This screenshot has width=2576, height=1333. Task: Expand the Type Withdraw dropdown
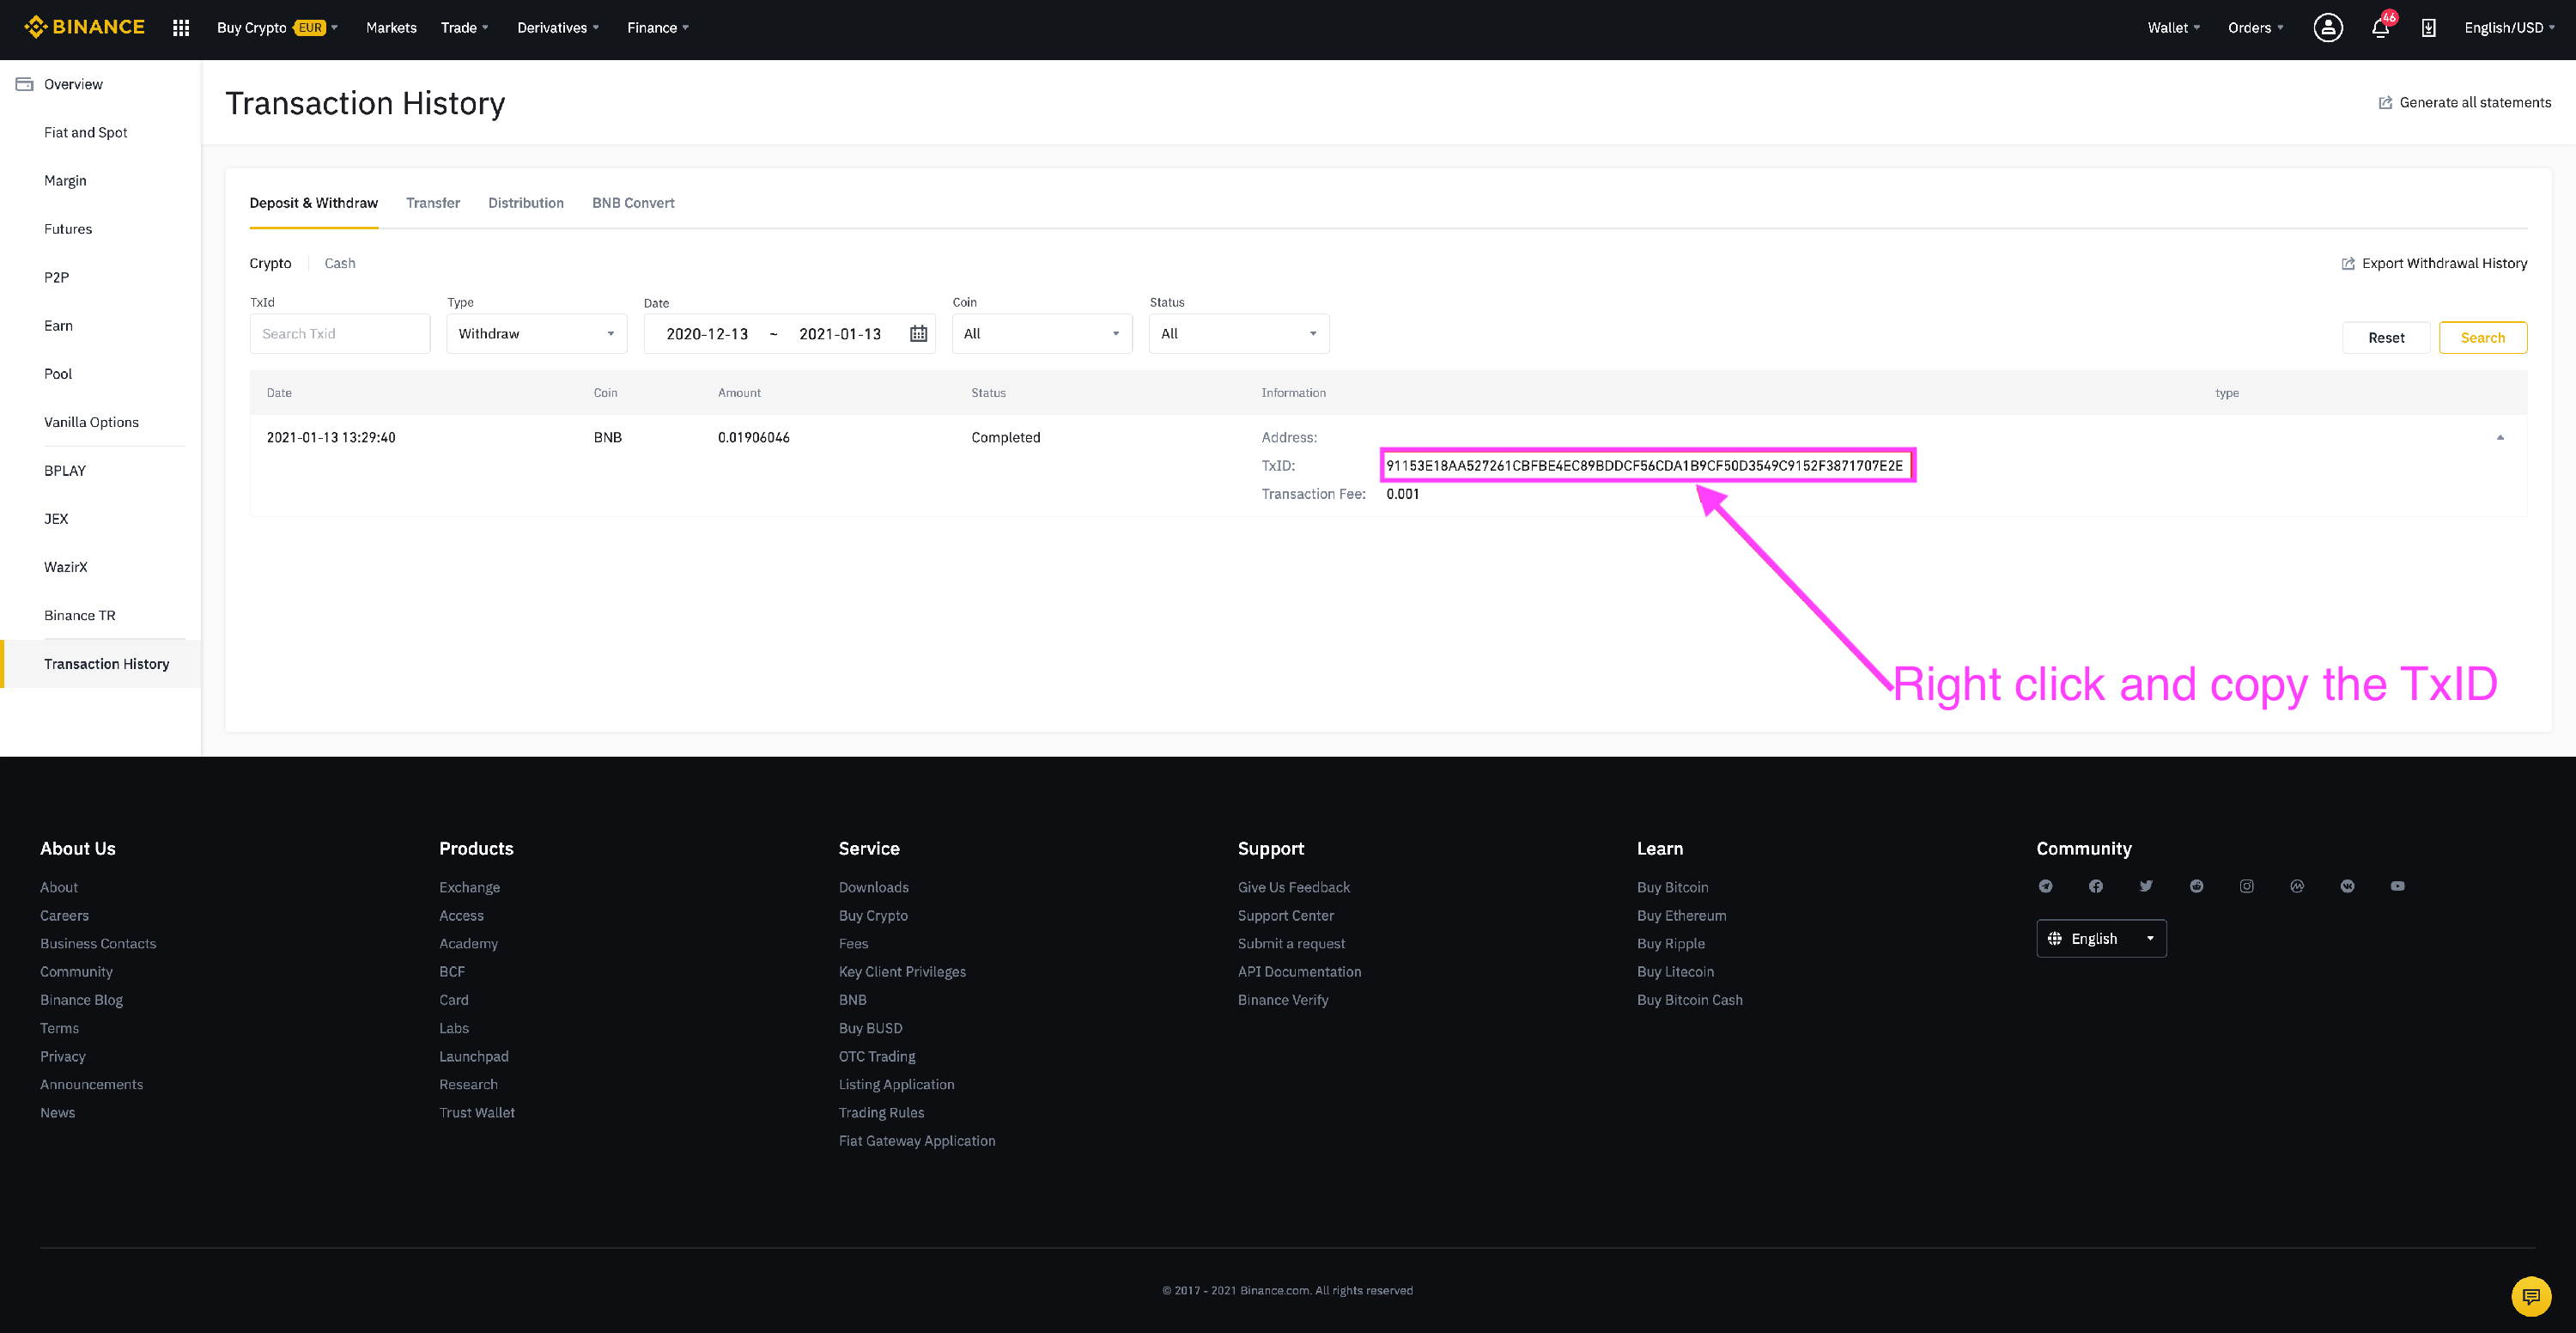536,334
